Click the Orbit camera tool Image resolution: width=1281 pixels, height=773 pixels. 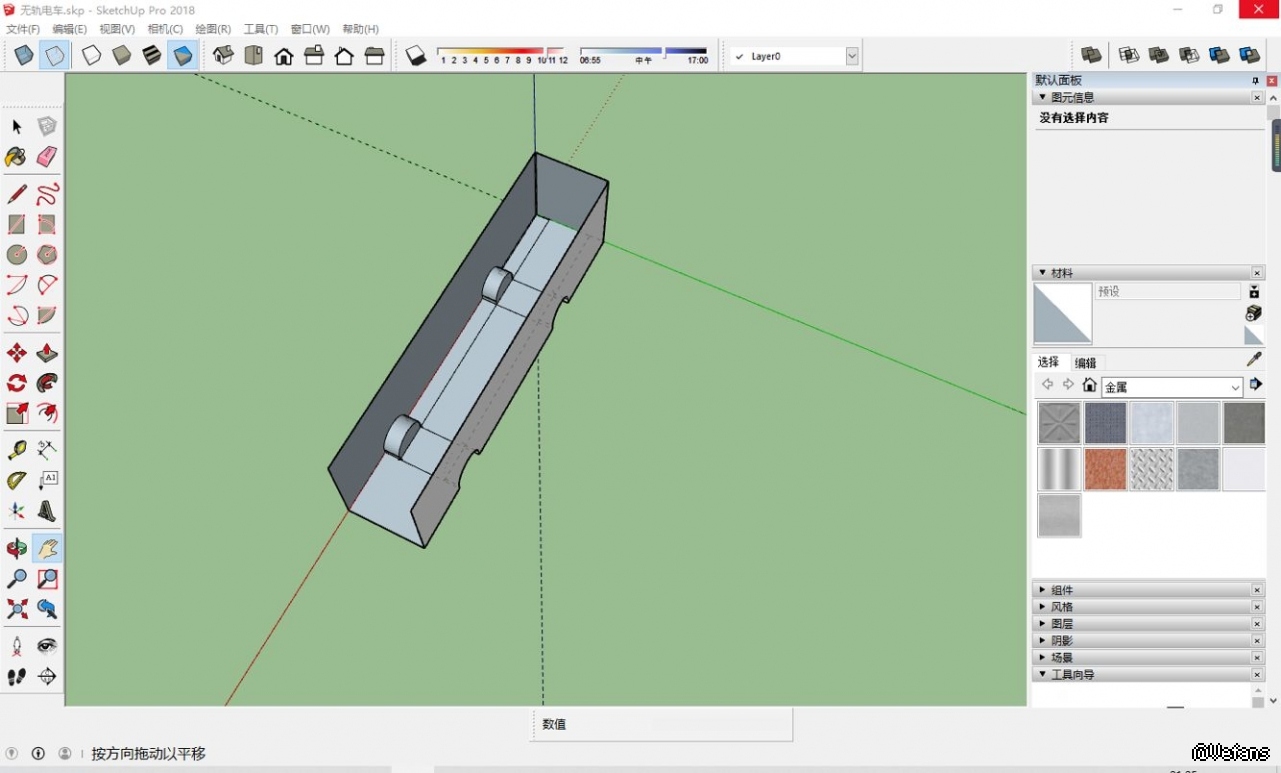17,548
